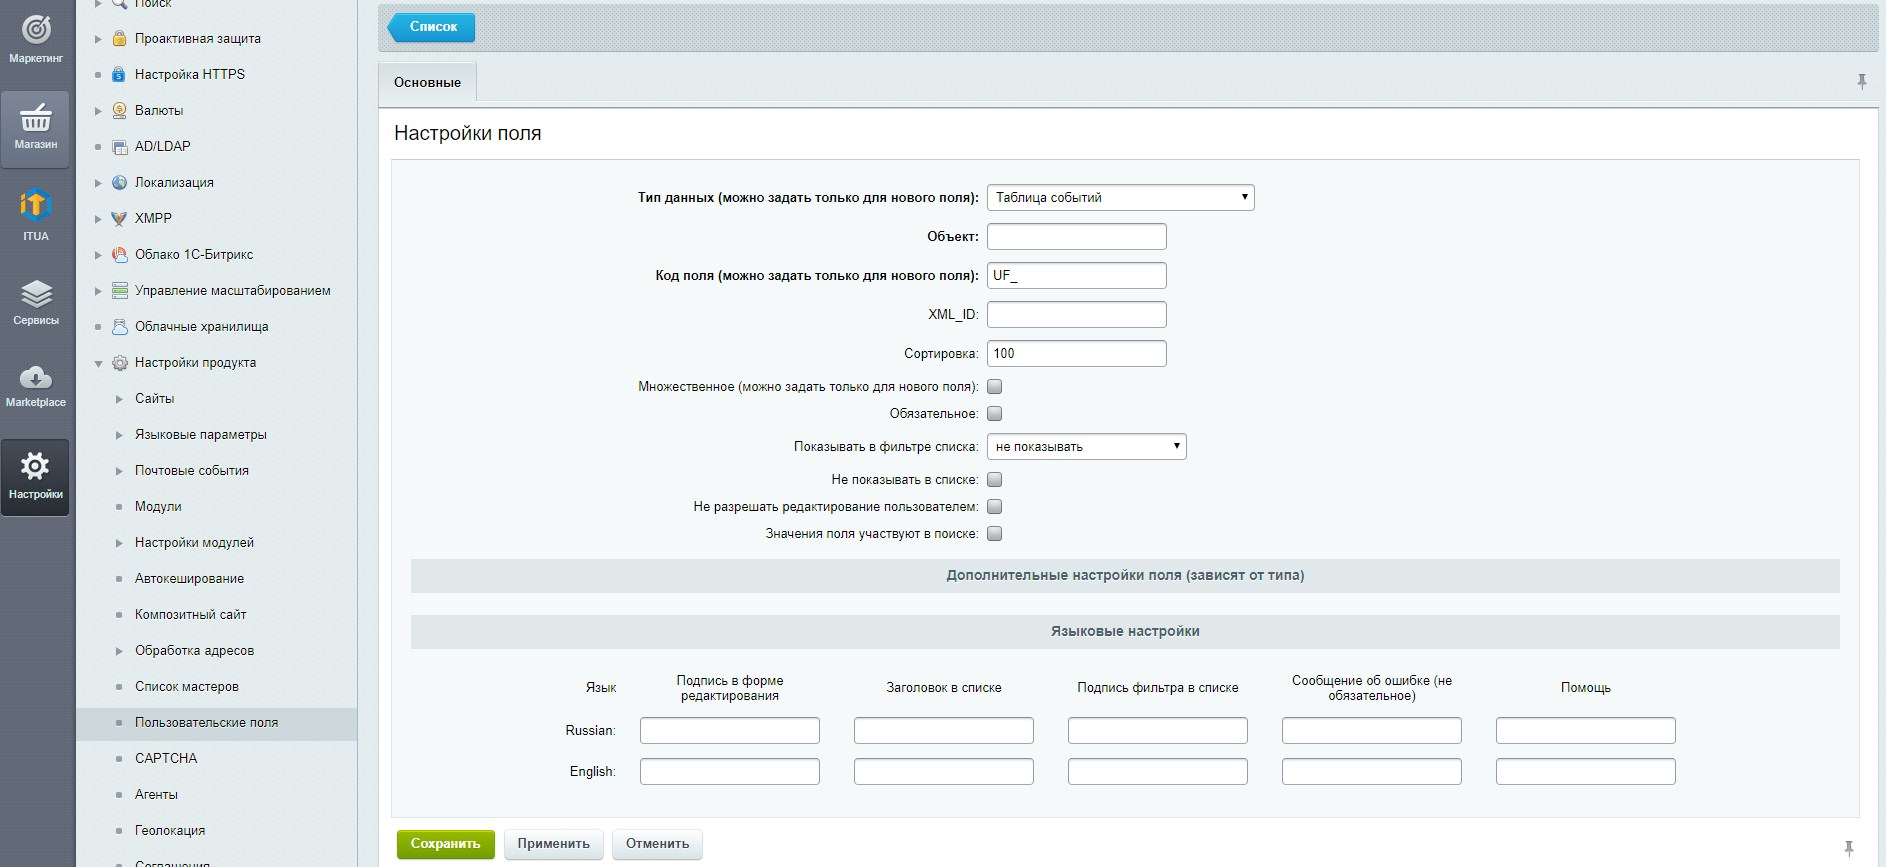Click the pin icon beside Основные tab
The image size is (1886, 867).
[1861, 82]
